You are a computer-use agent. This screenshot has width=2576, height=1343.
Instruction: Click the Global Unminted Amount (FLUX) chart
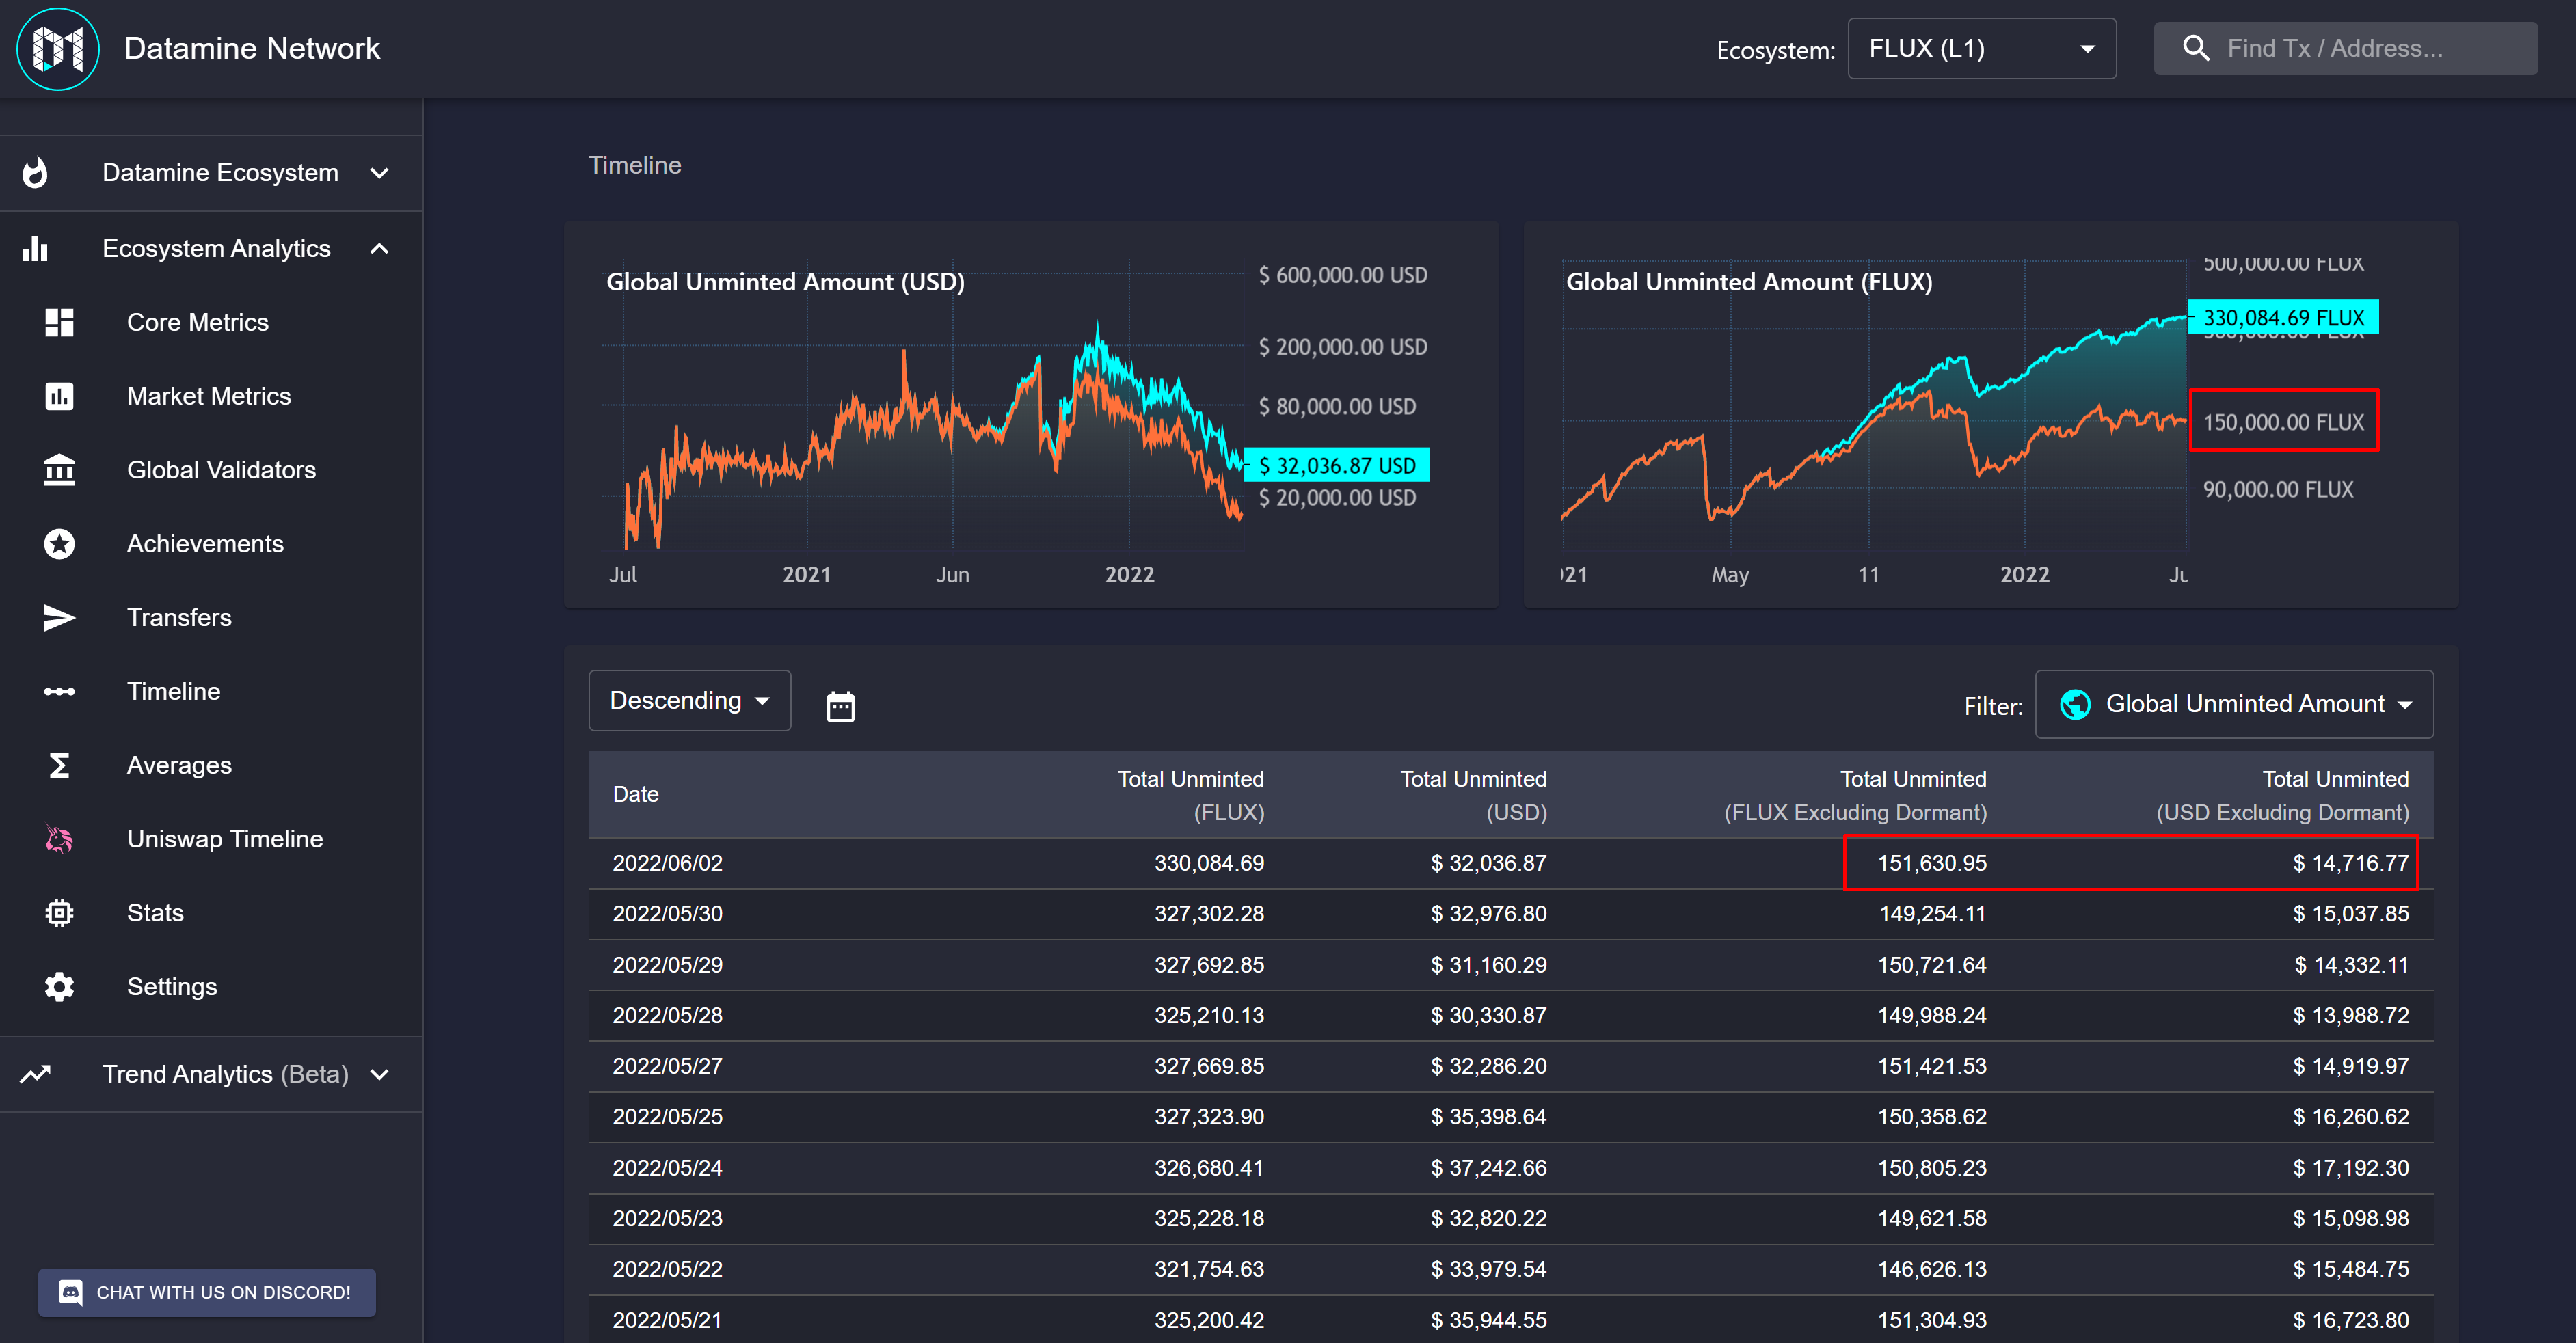click(1990, 414)
